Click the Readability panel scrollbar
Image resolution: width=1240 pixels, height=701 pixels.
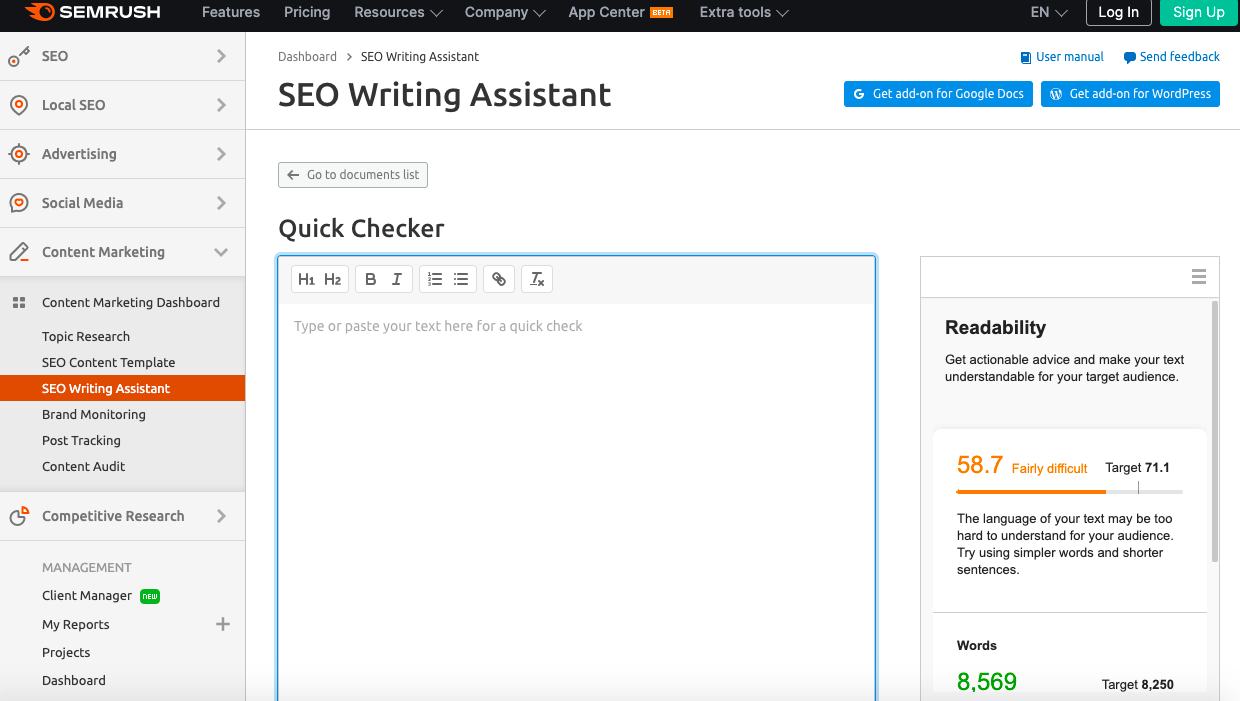point(1215,430)
